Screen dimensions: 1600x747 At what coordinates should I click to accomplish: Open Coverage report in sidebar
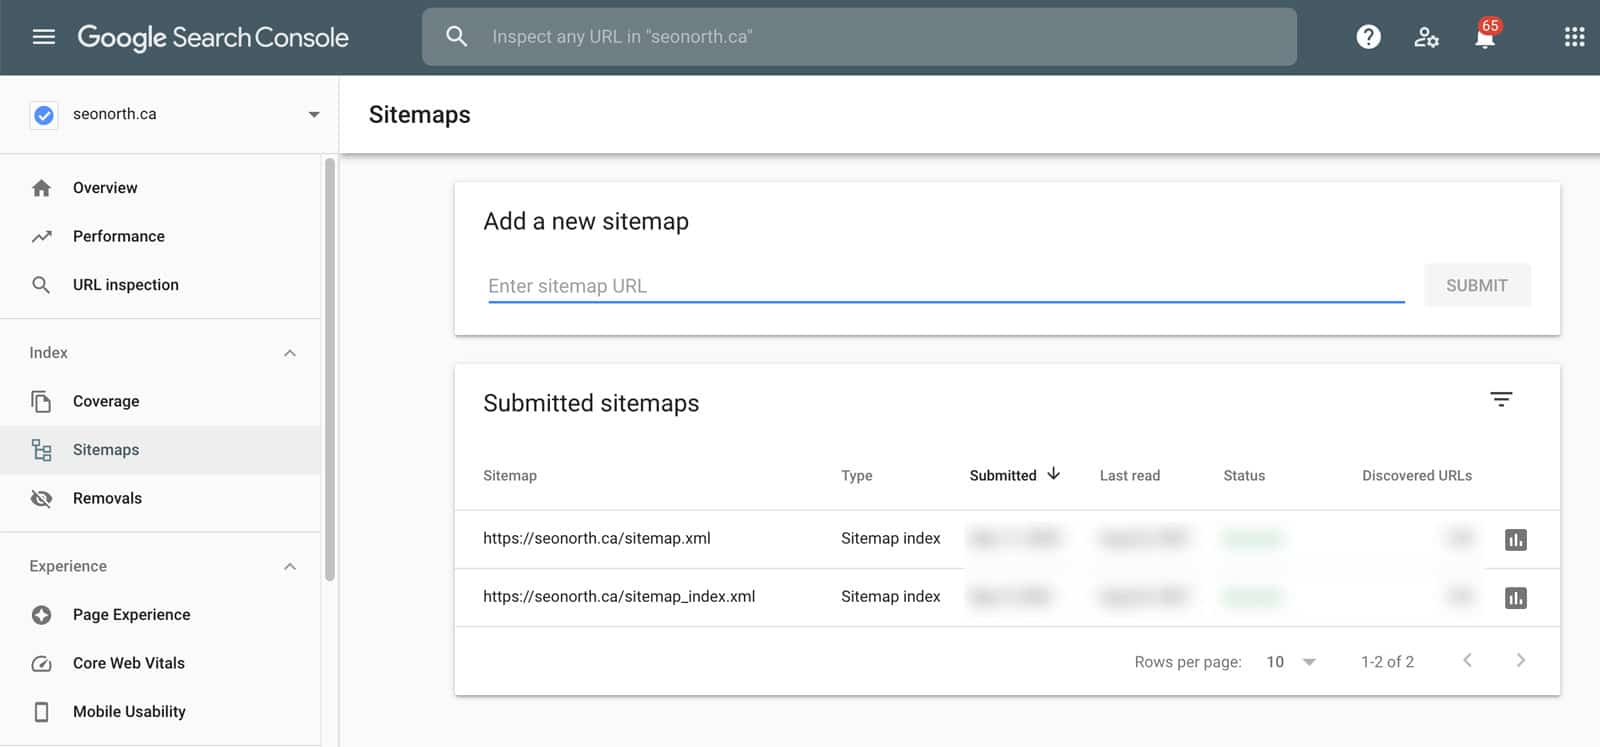click(160, 401)
